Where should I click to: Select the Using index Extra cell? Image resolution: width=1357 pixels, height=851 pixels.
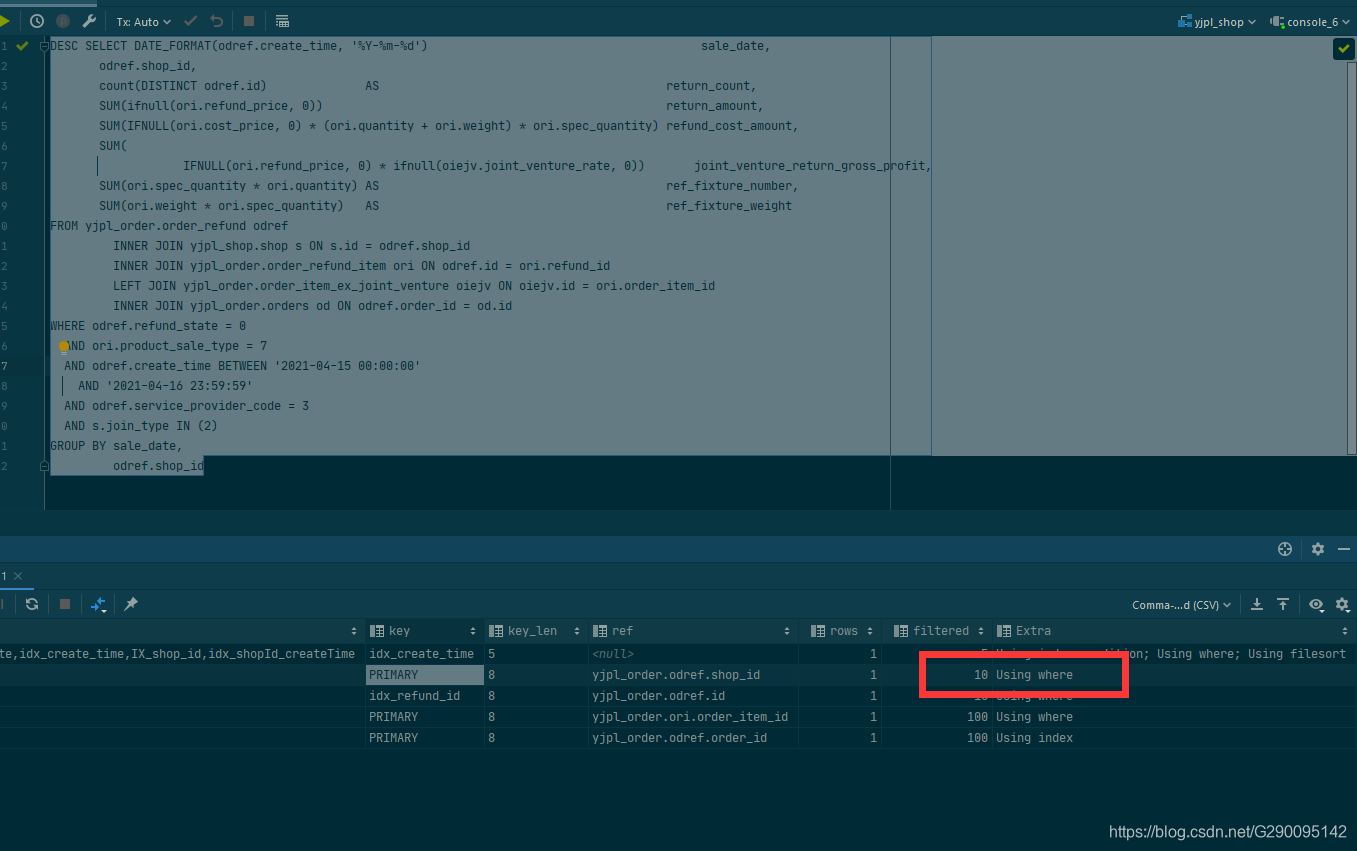pyautogui.click(x=1174, y=738)
